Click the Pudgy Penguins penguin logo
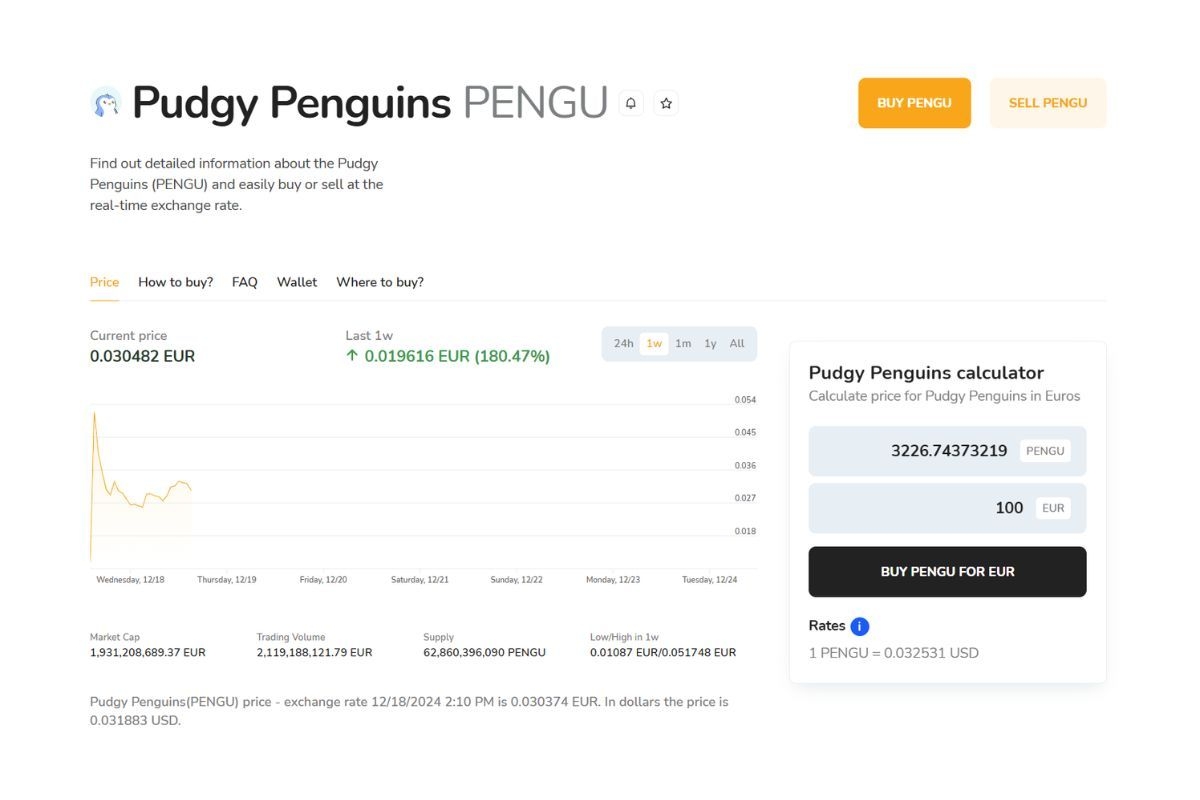Screen dimensions: 1200x800 pos(106,101)
